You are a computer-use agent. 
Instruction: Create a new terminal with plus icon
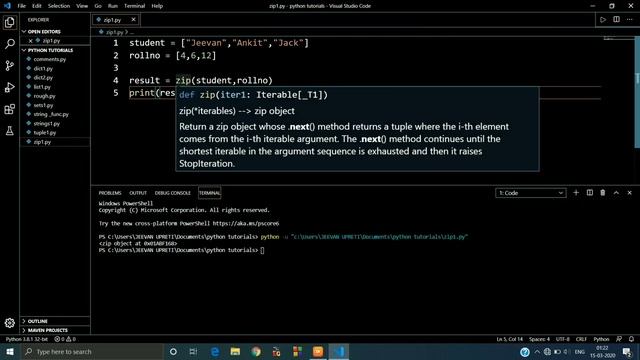(576, 193)
